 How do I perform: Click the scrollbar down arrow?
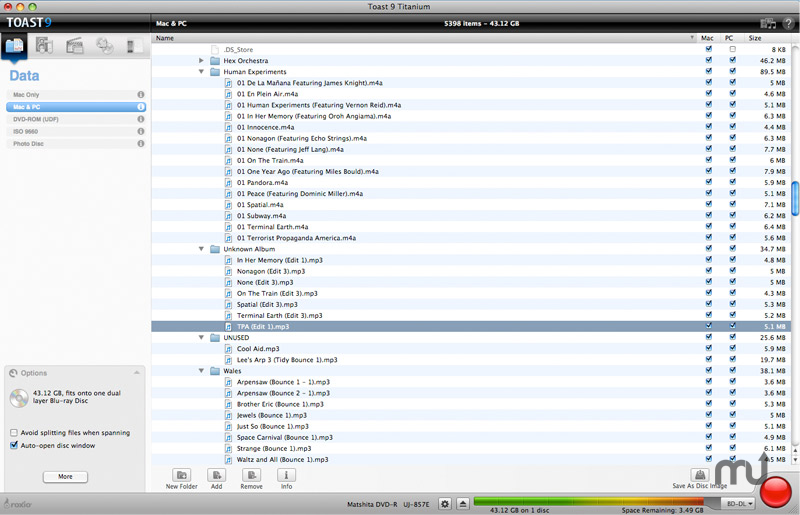(x=795, y=460)
